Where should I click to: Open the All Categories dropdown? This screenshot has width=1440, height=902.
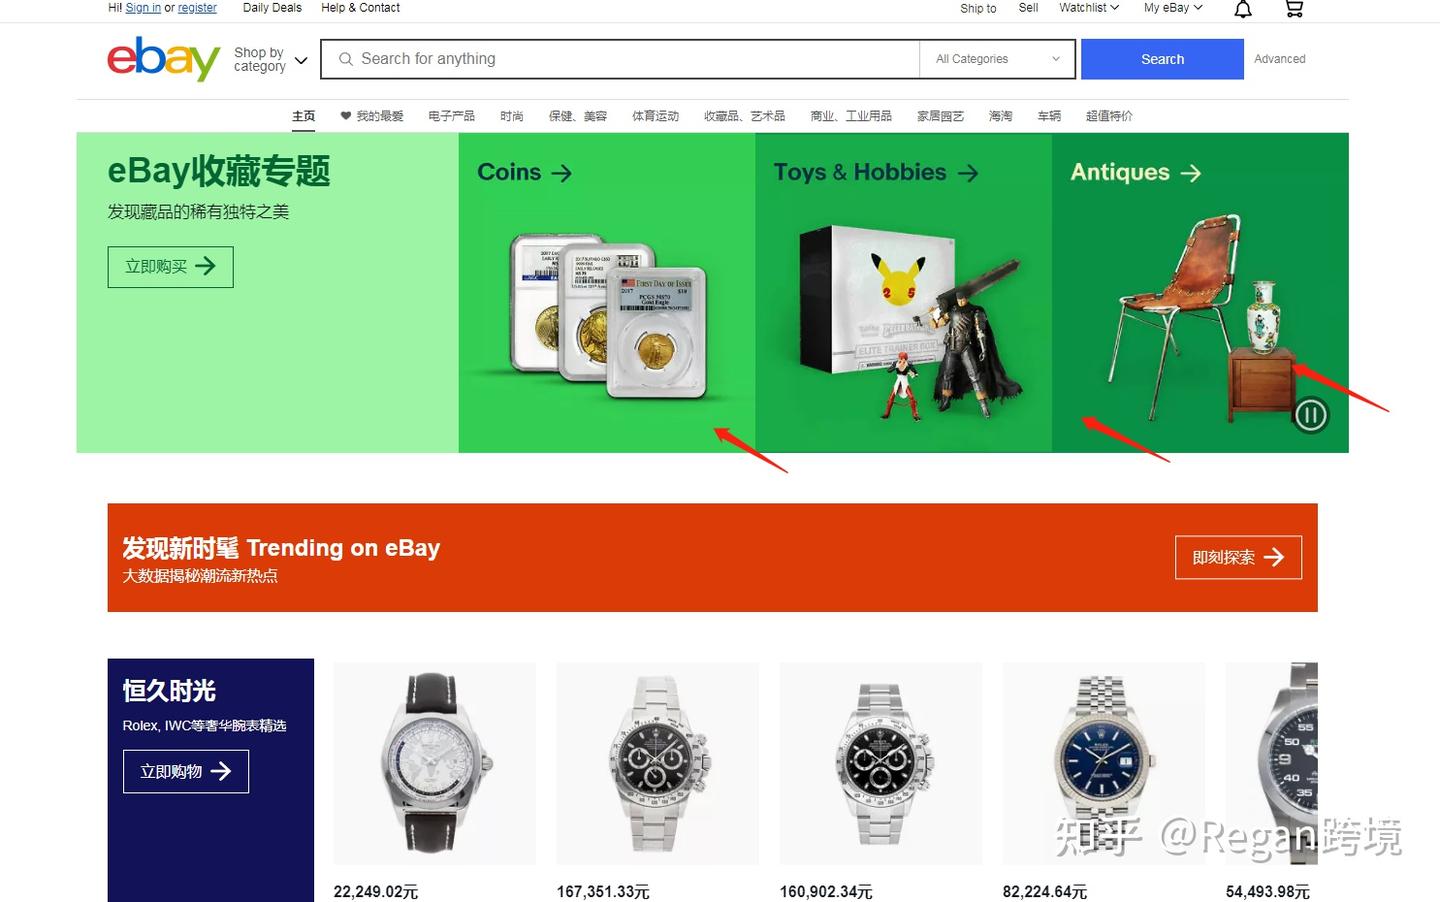tap(997, 59)
